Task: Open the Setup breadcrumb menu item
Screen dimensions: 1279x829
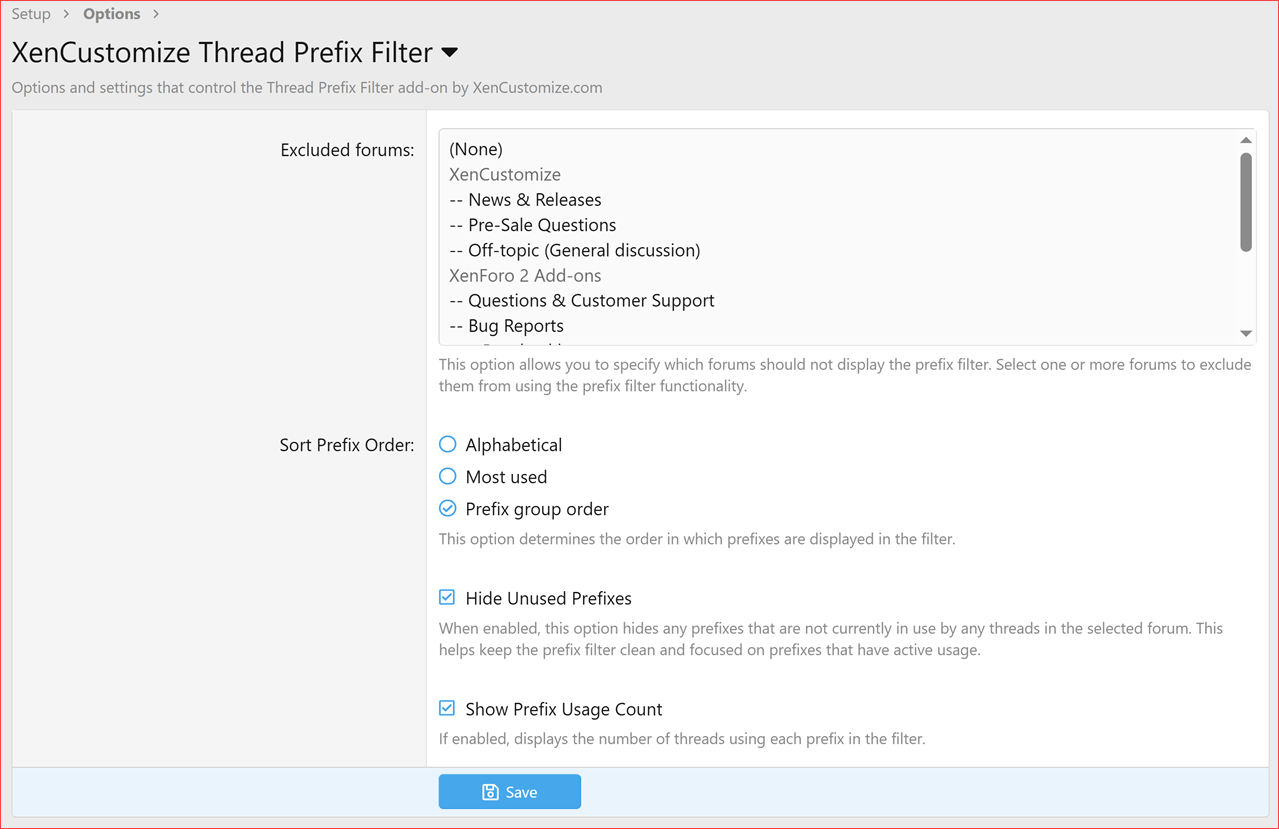Action: [x=30, y=14]
